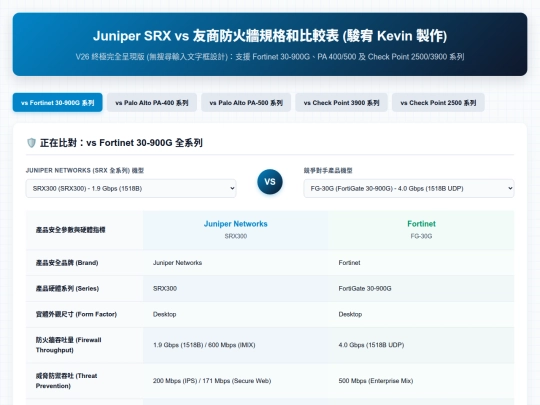
Task: Click the Firewall Throughput row label
Action: [x=84, y=345]
